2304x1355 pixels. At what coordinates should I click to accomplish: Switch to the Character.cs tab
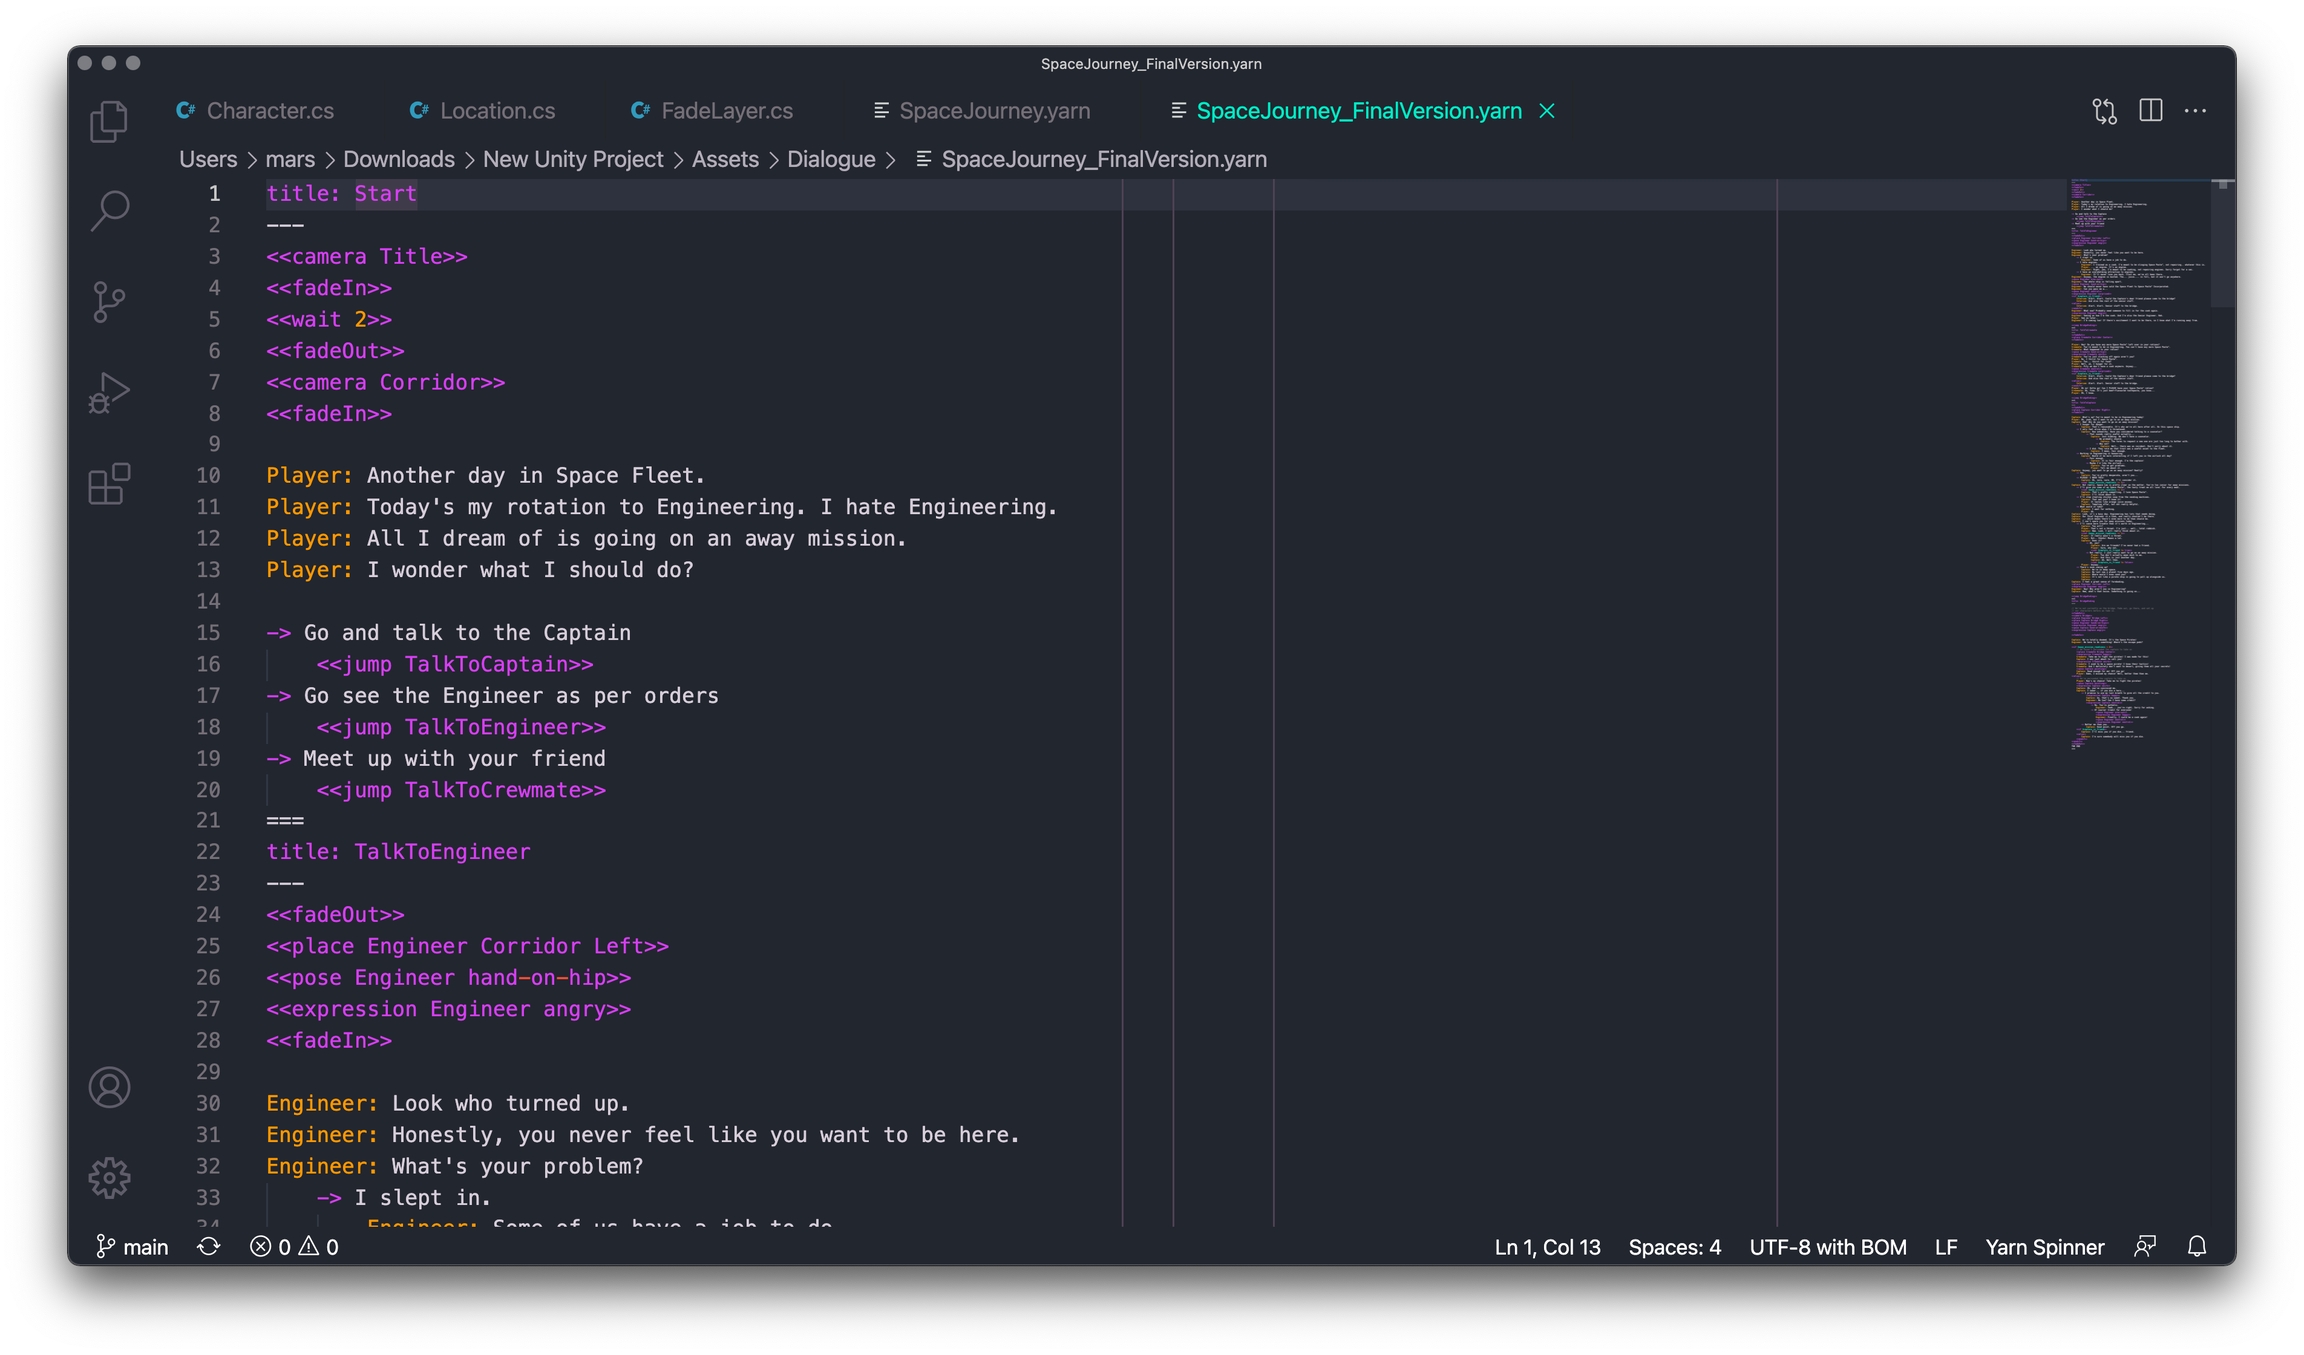click(x=270, y=111)
